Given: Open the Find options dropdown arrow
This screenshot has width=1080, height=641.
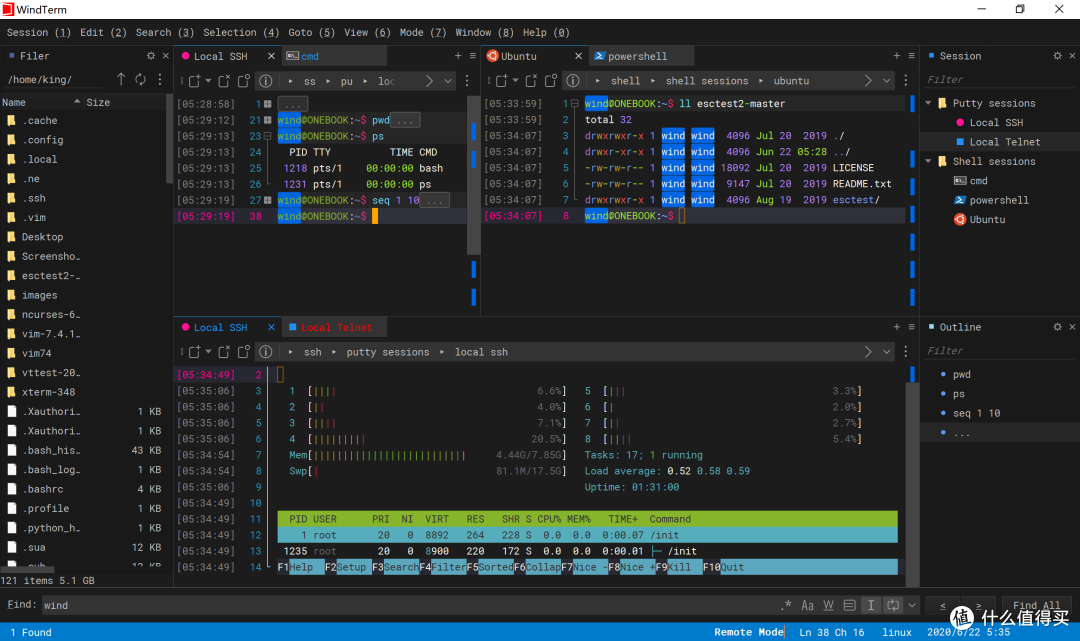Looking at the screenshot, I should [x=912, y=605].
